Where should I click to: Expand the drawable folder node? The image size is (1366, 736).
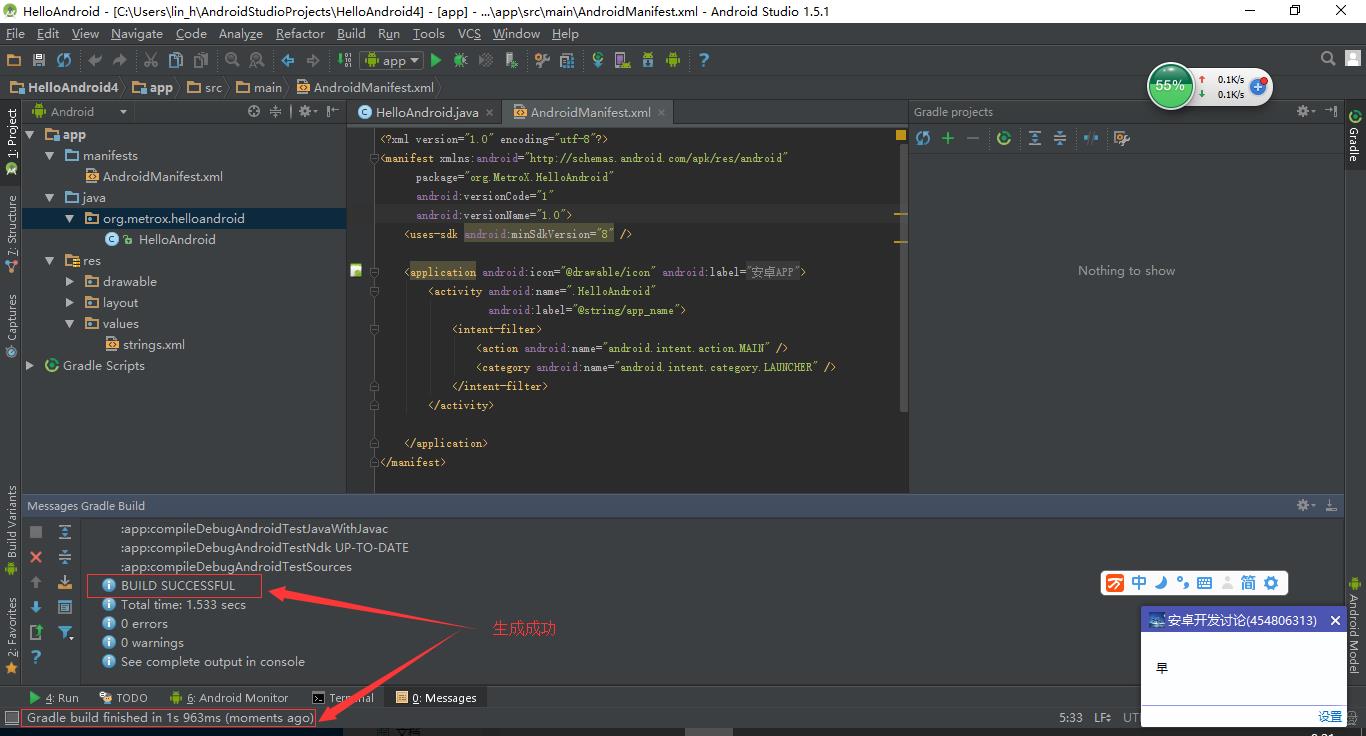coord(70,282)
